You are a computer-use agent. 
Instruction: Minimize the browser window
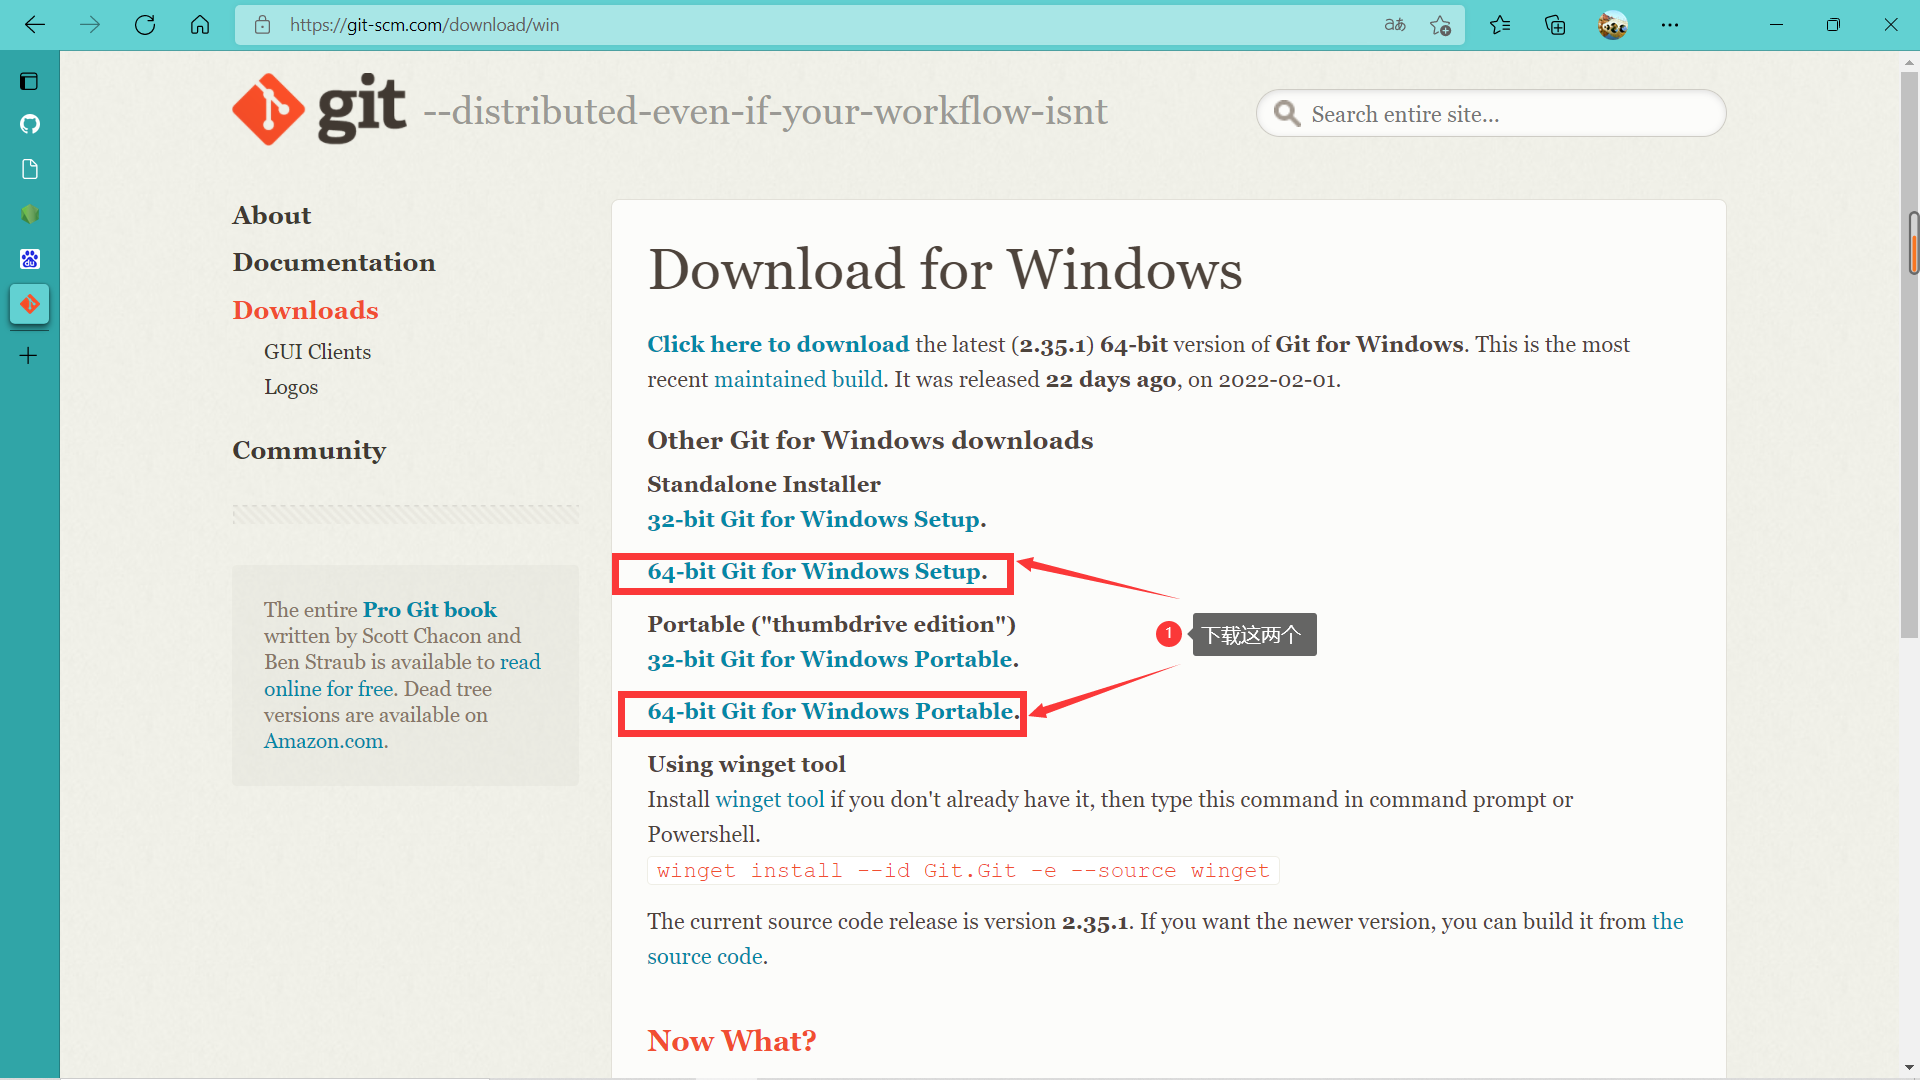[1776, 25]
